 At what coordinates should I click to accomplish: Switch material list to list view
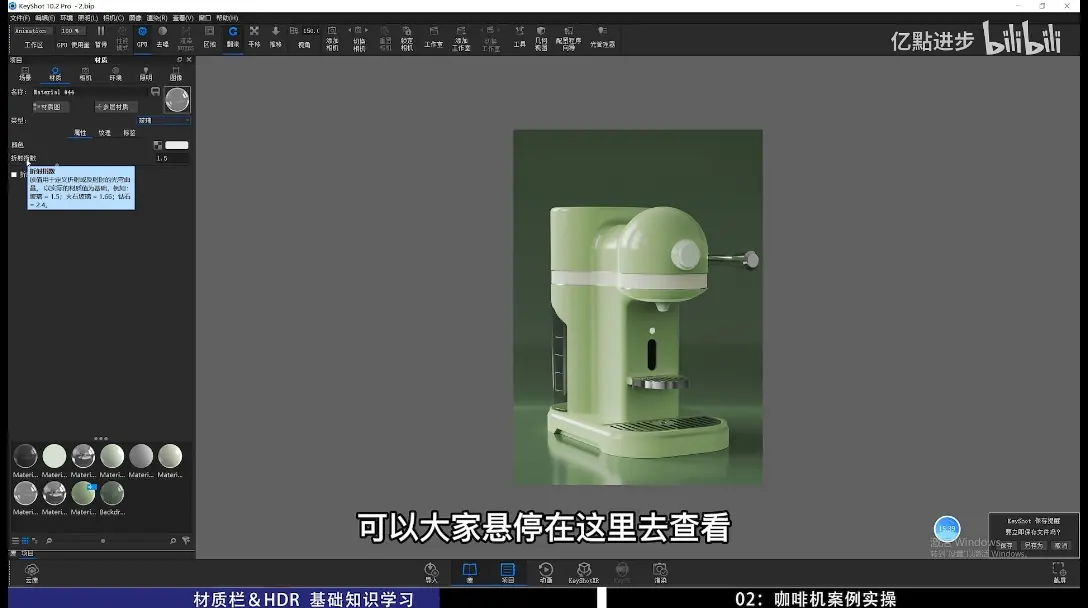tap(15, 541)
